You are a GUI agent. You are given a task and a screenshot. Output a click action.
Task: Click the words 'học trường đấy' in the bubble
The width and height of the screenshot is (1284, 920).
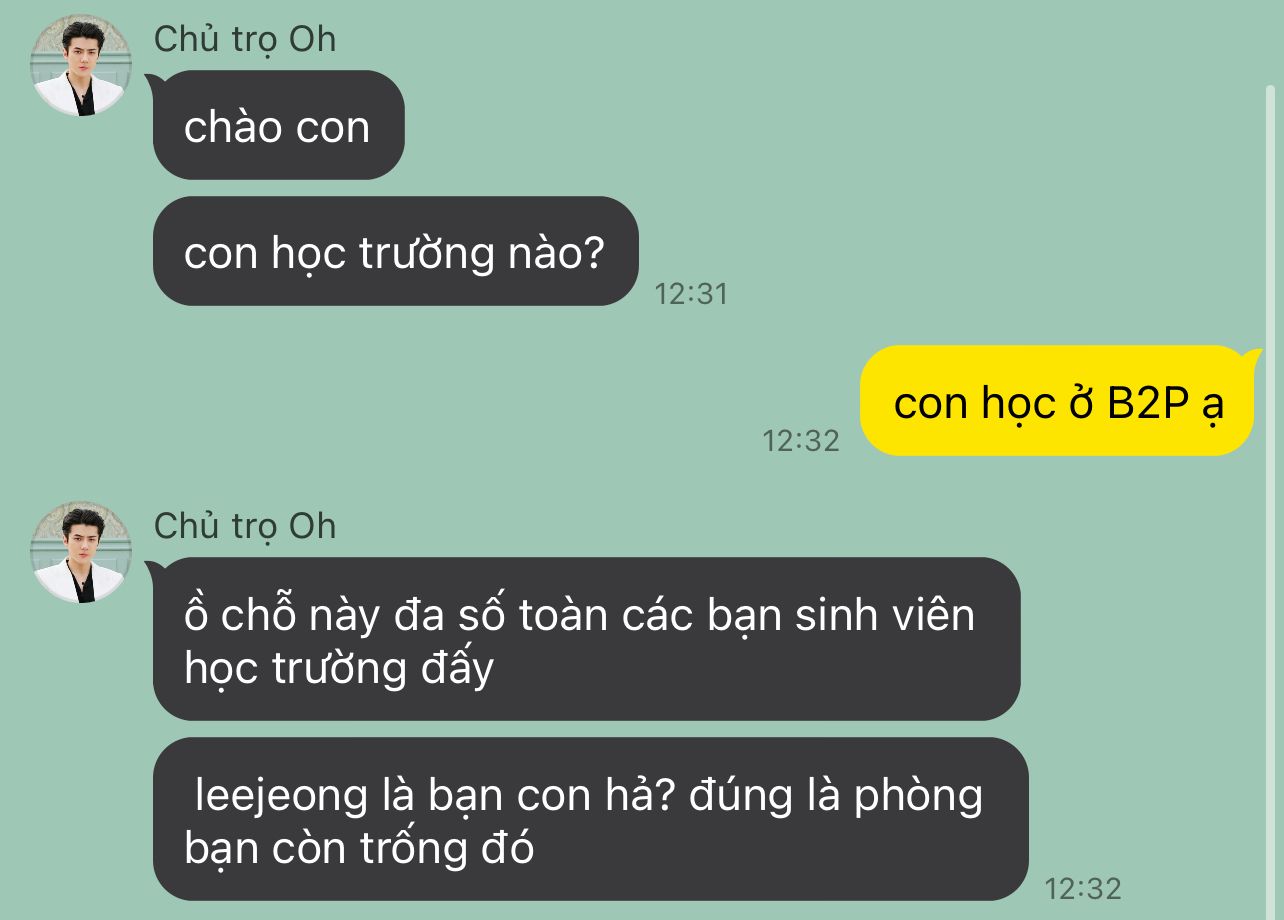339,669
